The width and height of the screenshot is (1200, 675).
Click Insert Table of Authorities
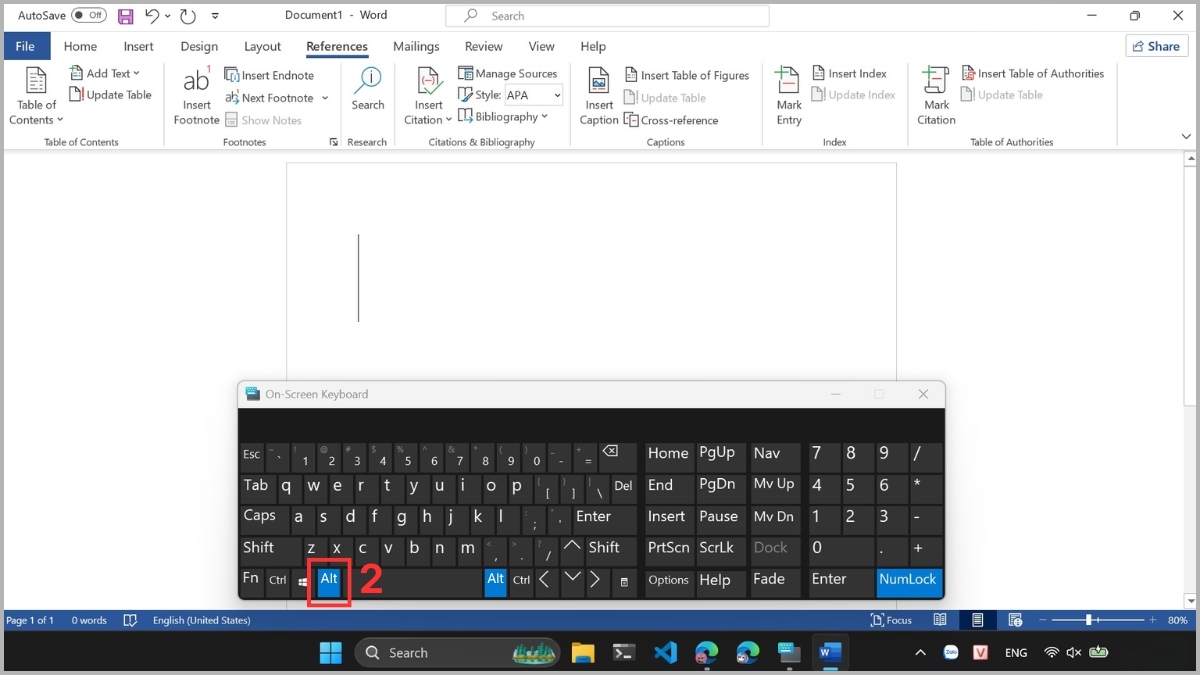pyautogui.click(x=1033, y=73)
